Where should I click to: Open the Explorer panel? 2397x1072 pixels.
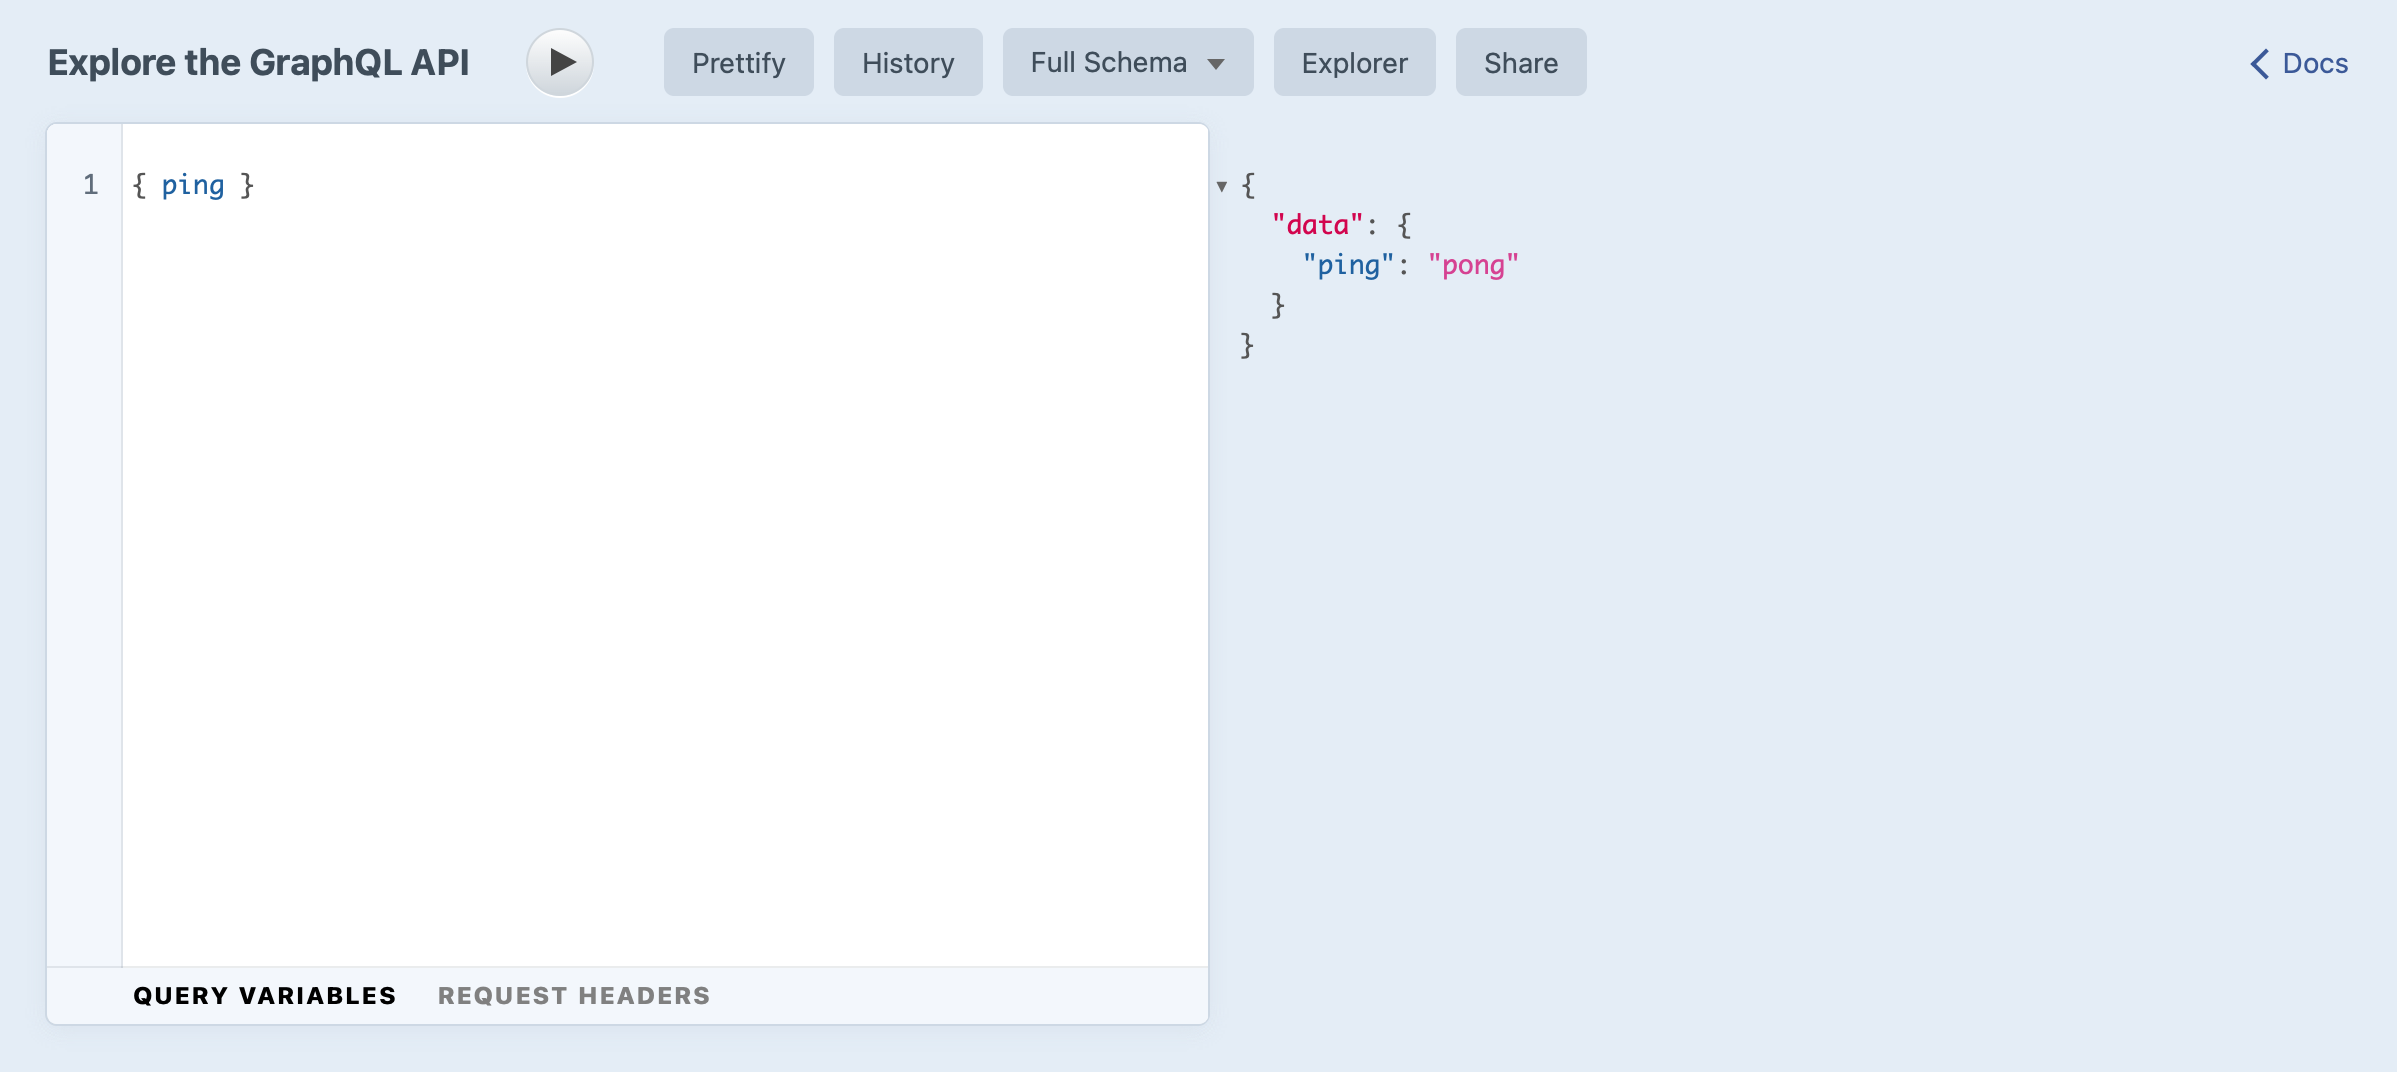[1354, 62]
